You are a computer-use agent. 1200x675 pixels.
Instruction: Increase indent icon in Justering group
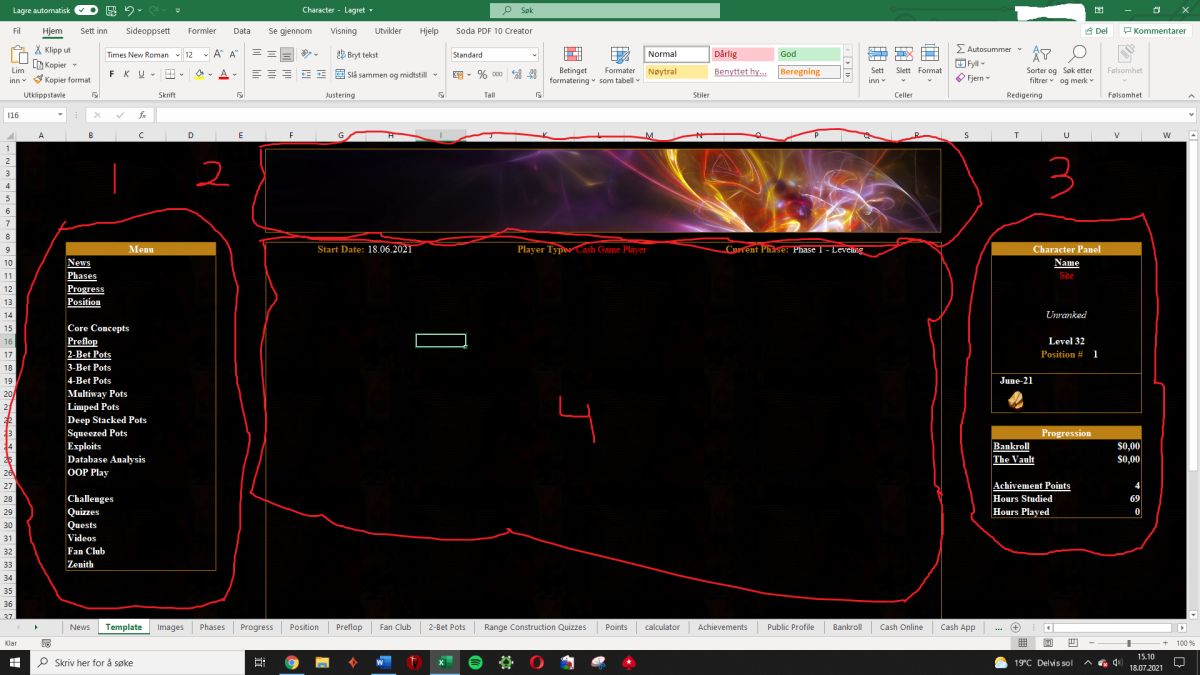(x=322, y=74)
